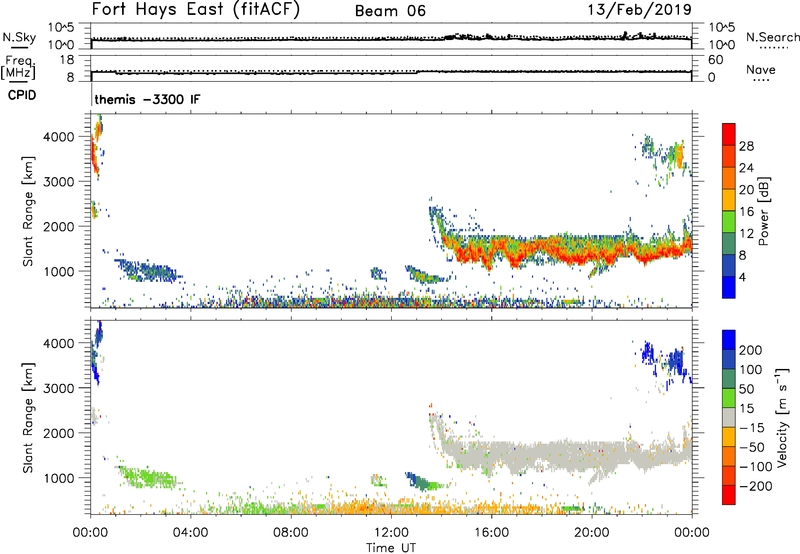Select the '04:00' time tick label

pyautogui.click(x=191, y=533)
